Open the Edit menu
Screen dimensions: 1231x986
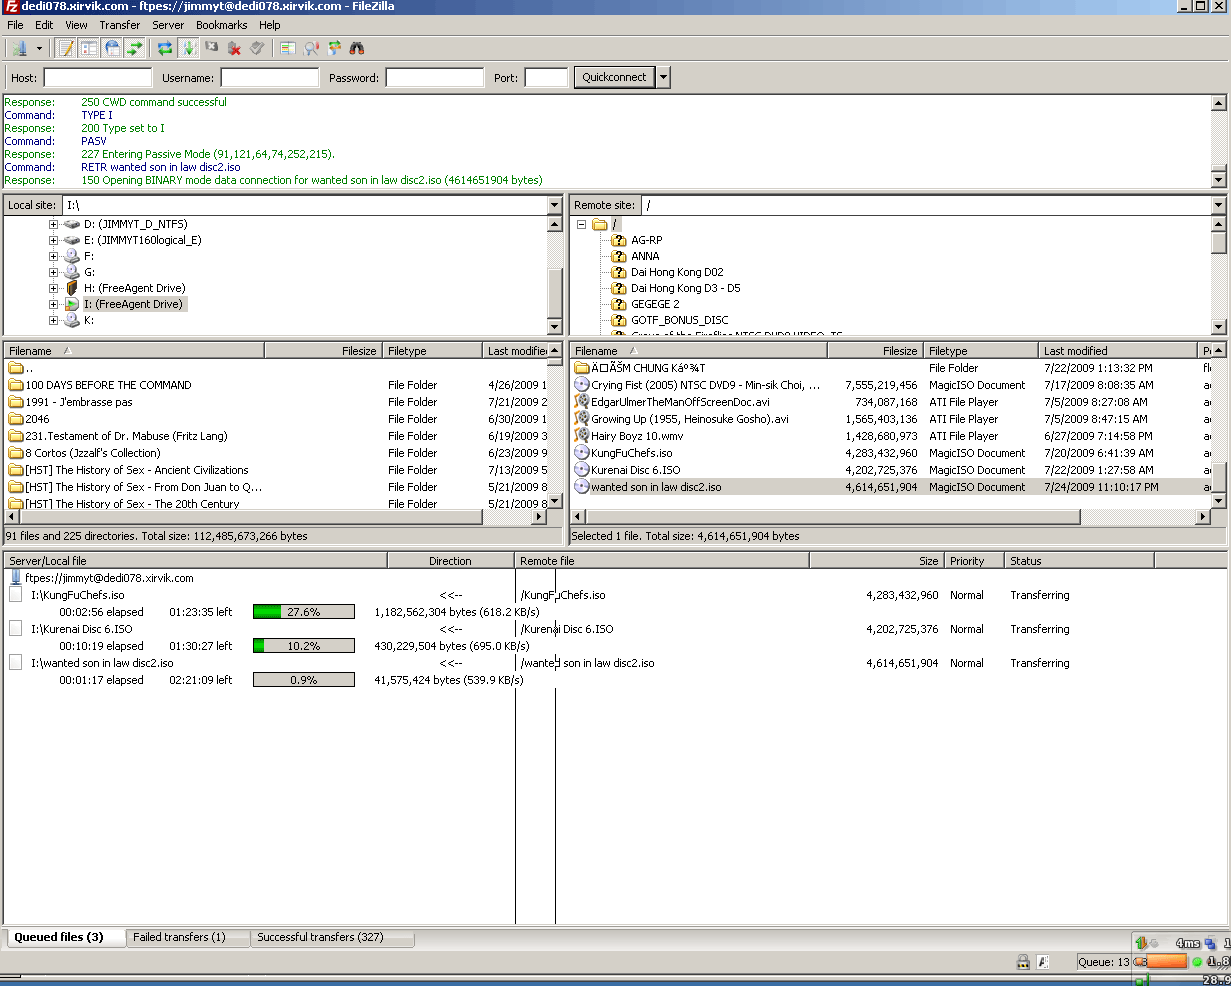[44, 25]
